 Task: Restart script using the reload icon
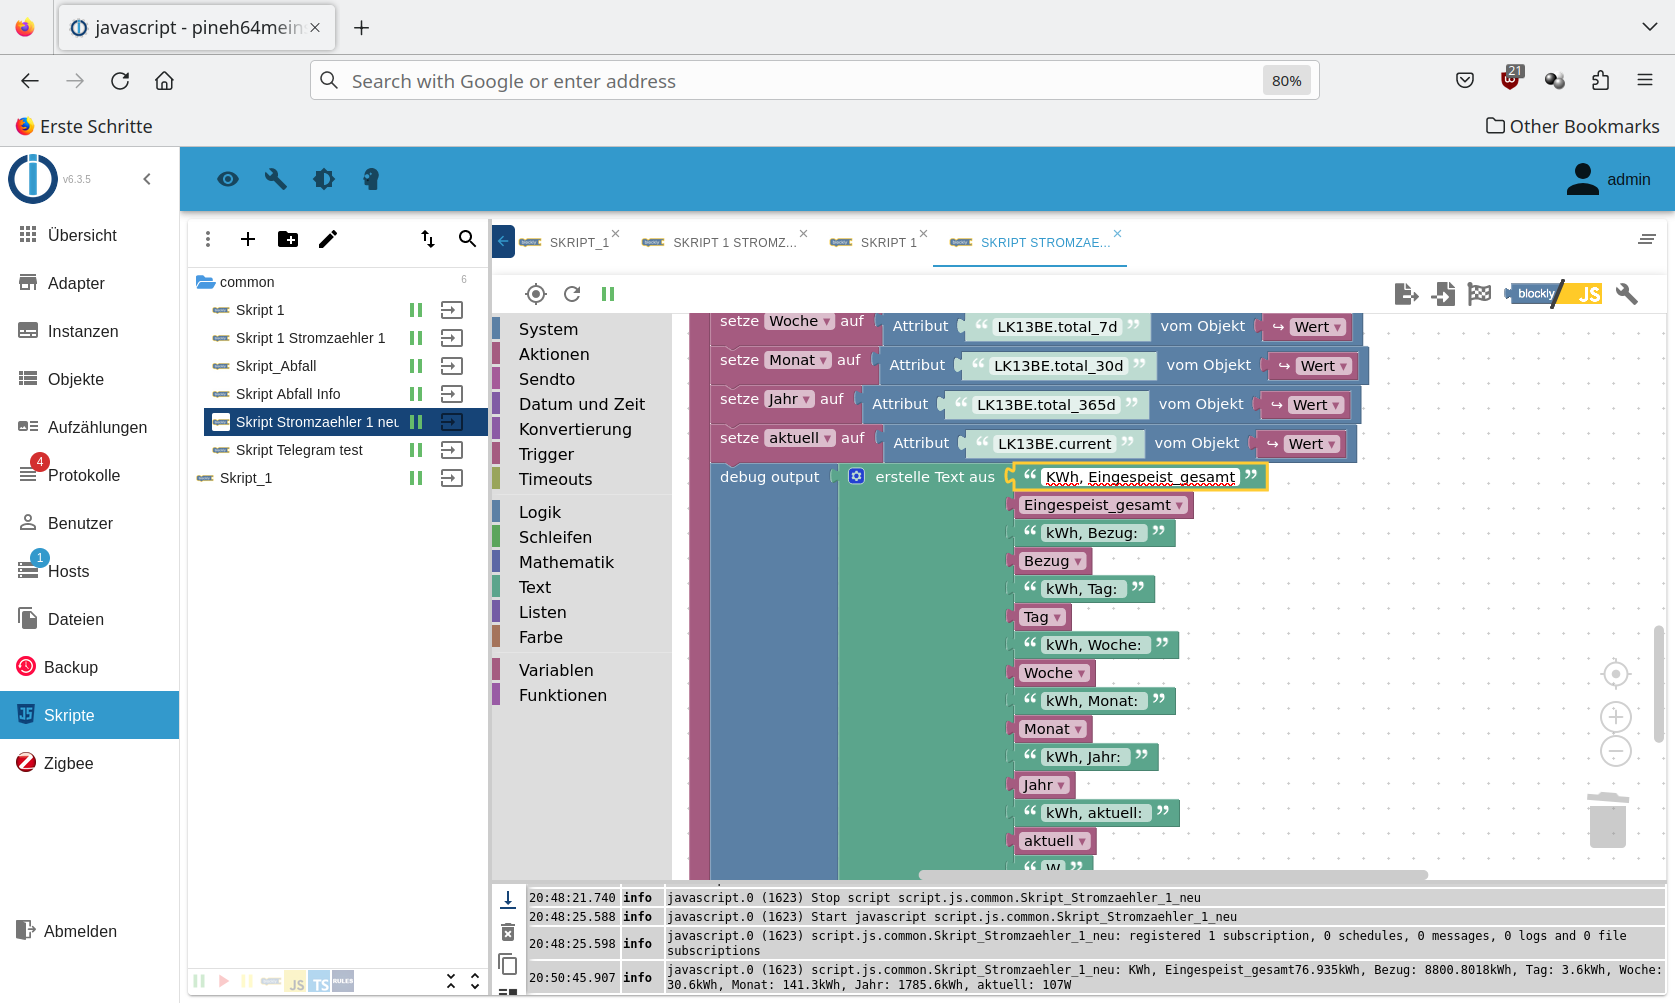click(x=572, y=294)
